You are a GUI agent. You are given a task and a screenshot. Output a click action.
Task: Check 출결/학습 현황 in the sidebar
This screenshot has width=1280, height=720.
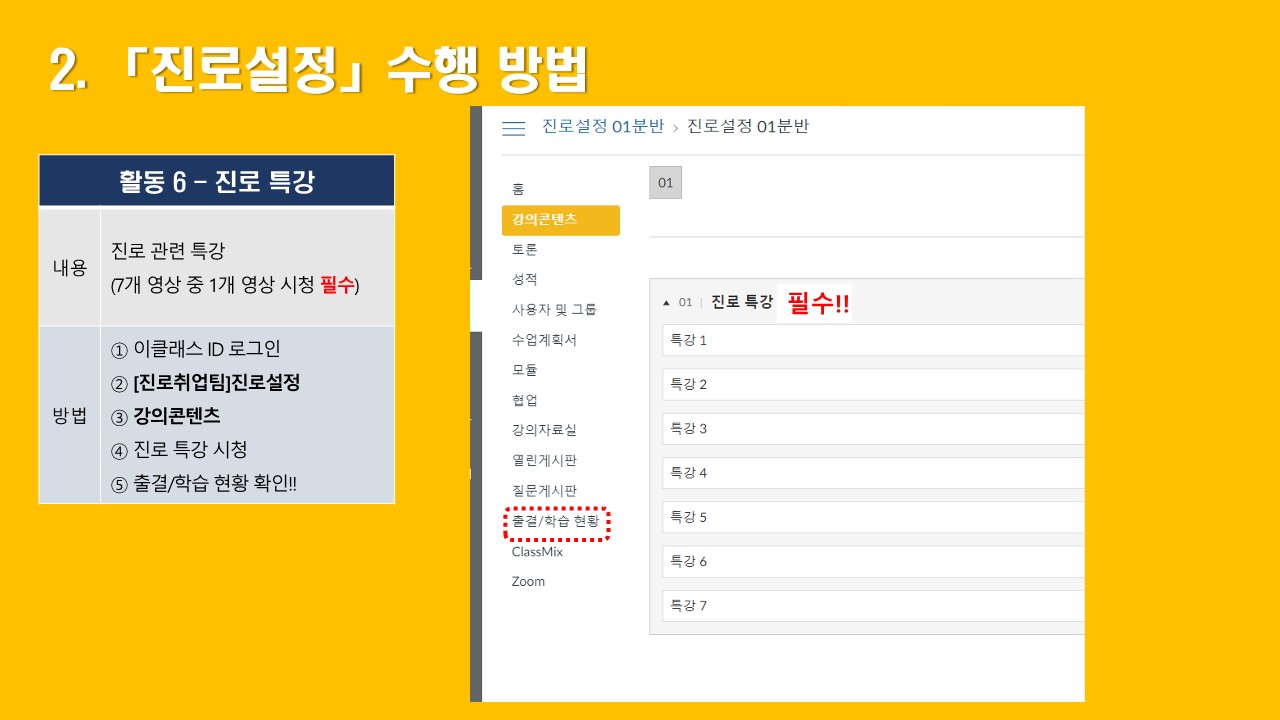click(x=556, y=522)
